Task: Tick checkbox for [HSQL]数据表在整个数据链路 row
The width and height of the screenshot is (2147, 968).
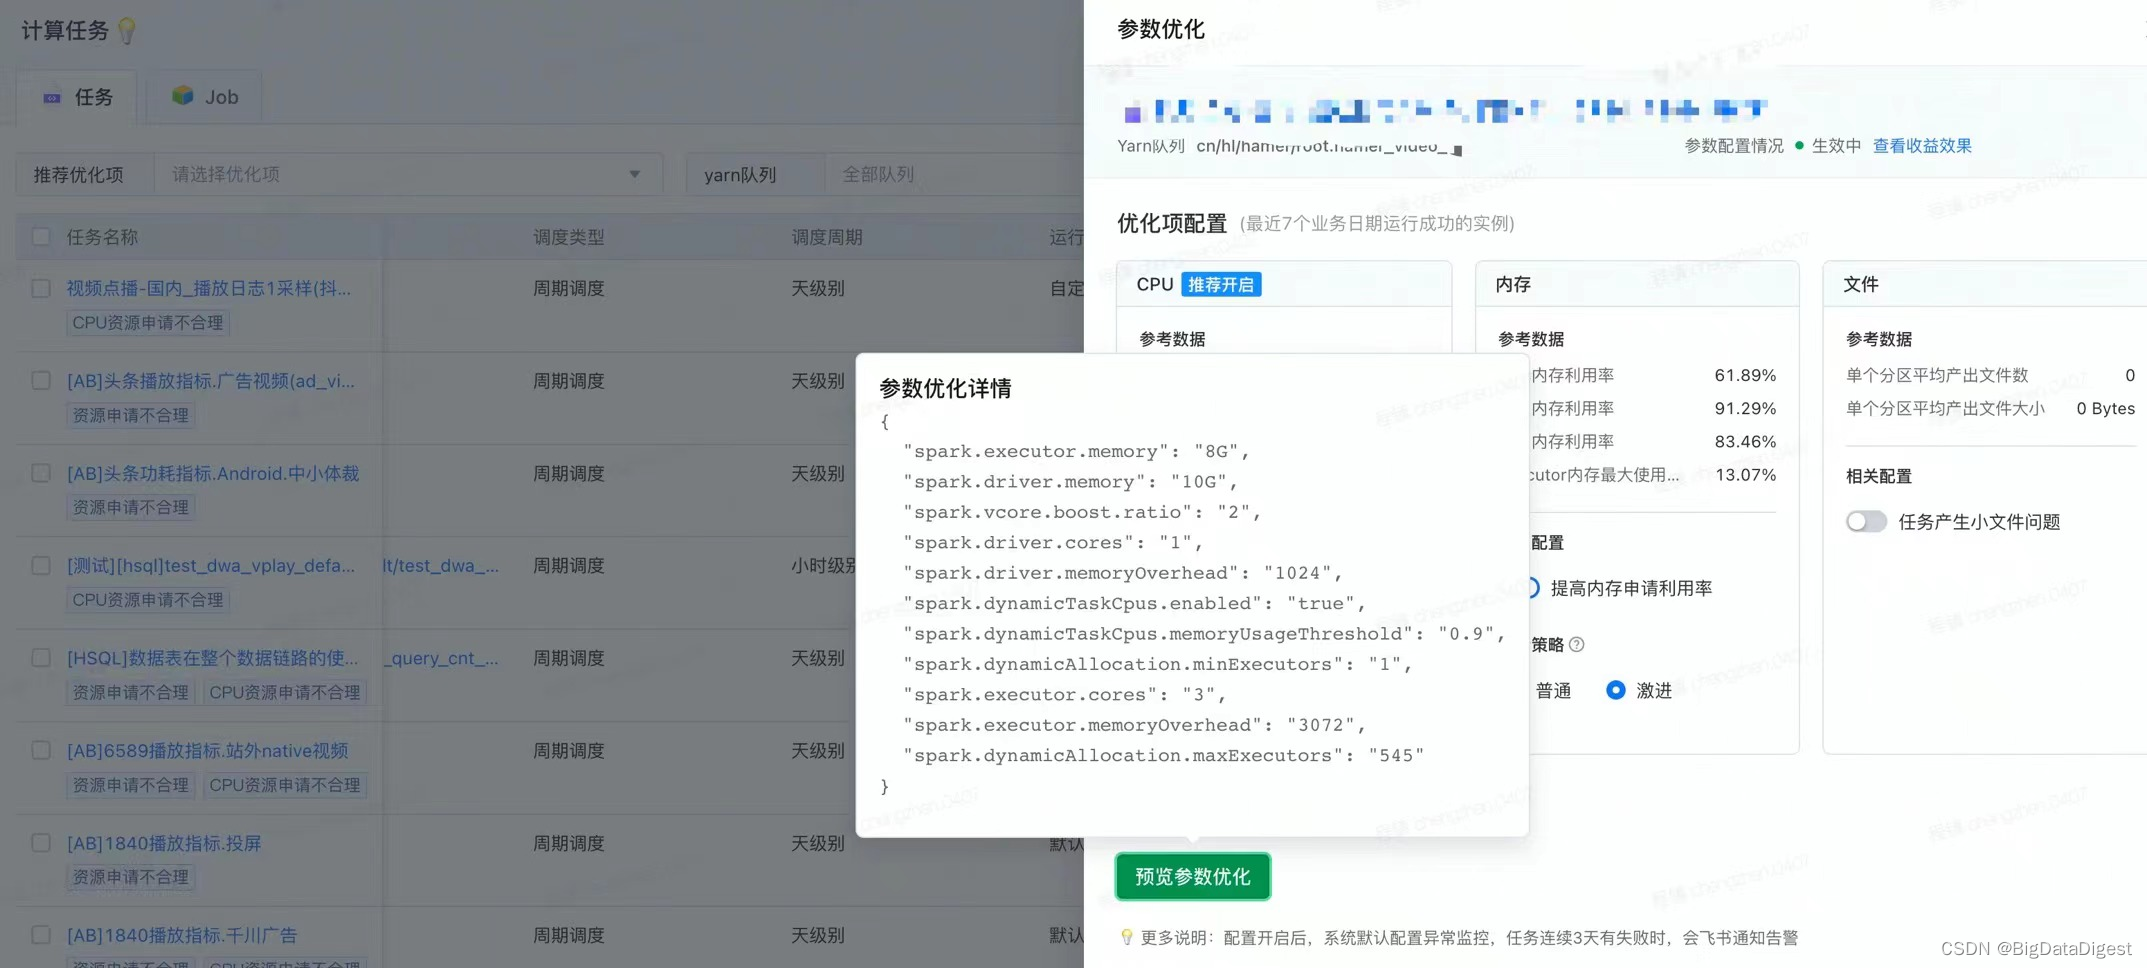Action: pos(41,658)
